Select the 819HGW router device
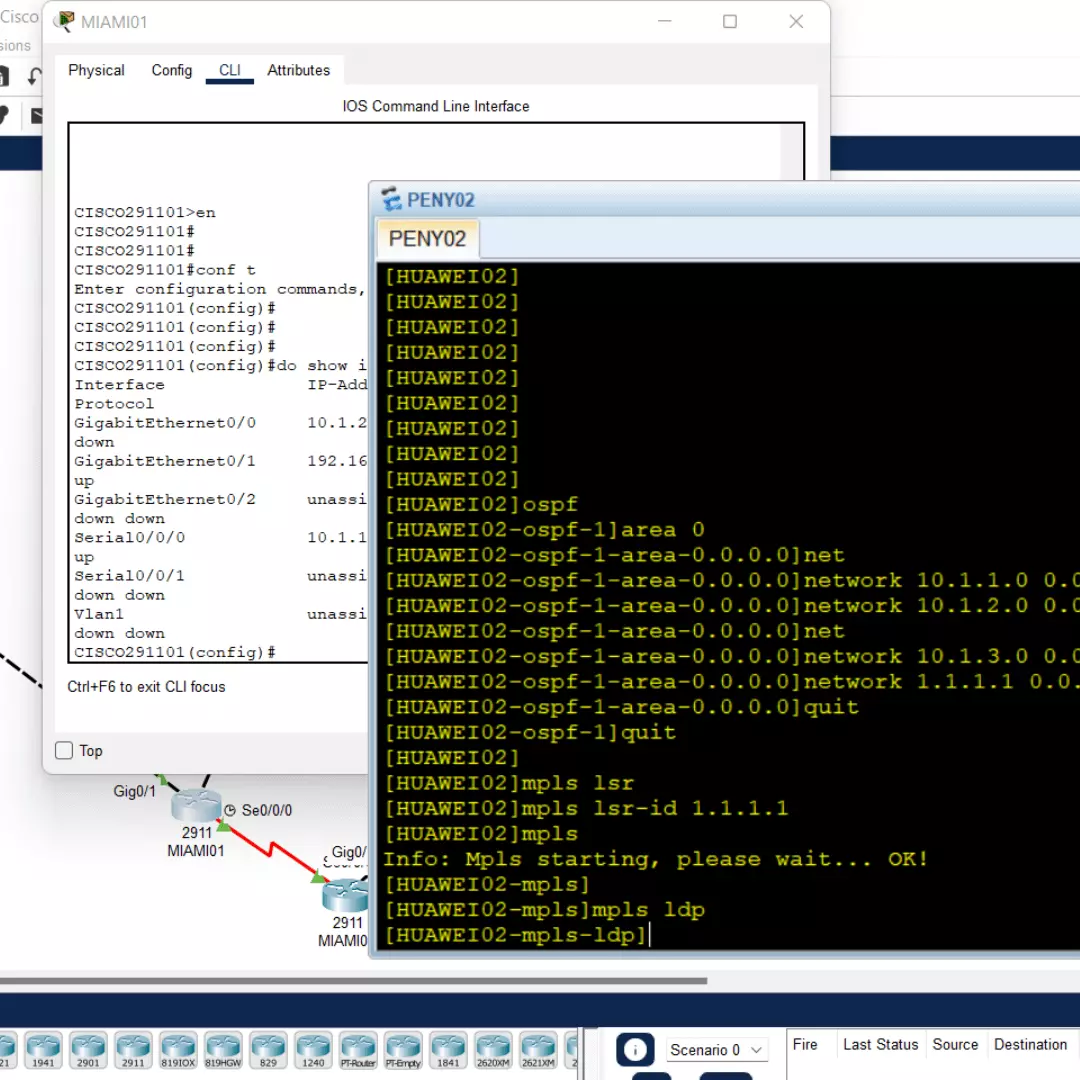Image resolution: width=1080 pixels, height=1080 pixels. 223,1050
